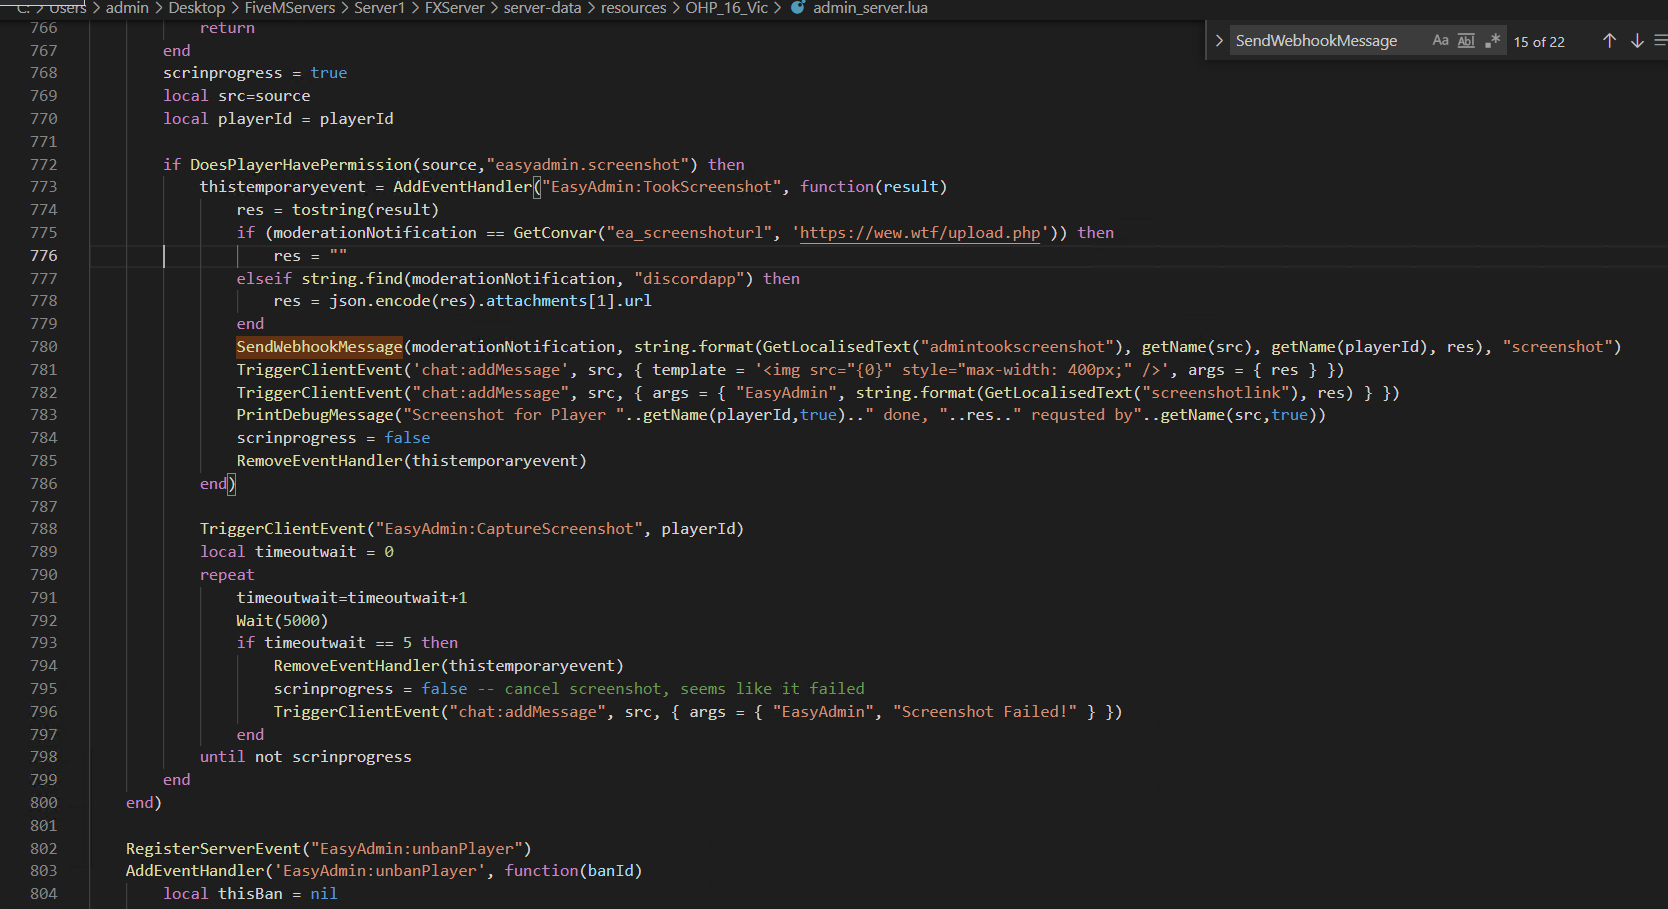Expand the replace field with the chevron
This screenshot has width=1668, height=909.
coord(1218,41)
